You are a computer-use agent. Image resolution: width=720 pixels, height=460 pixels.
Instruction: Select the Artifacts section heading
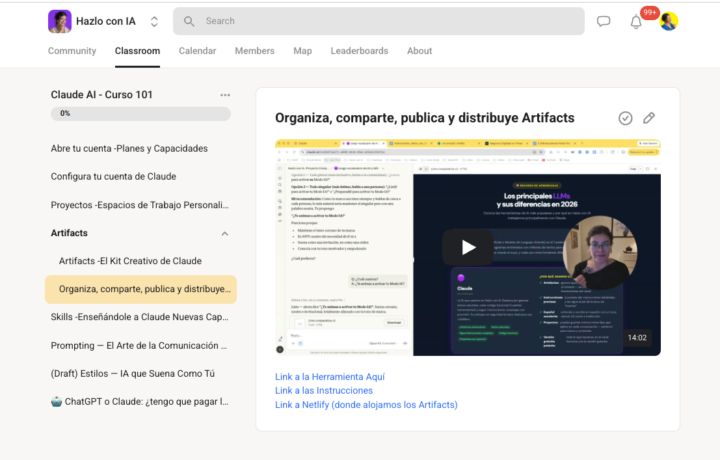(69, 233)
